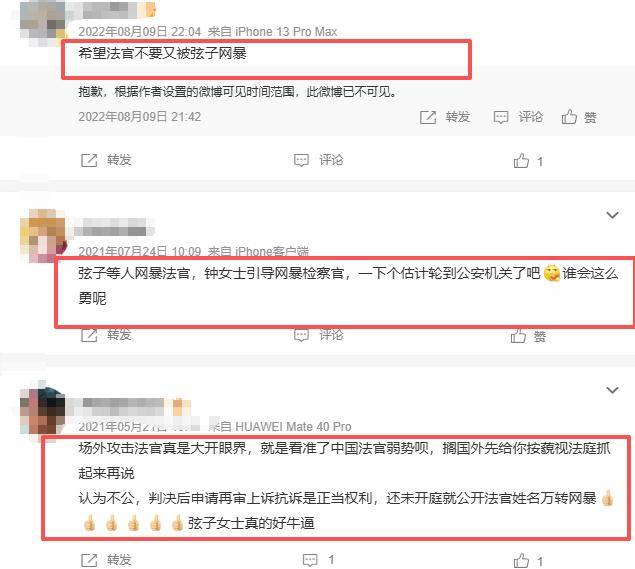Like first post showing 1 like
The height and width of the screenshot is (569, 635).
pos(521,161)
